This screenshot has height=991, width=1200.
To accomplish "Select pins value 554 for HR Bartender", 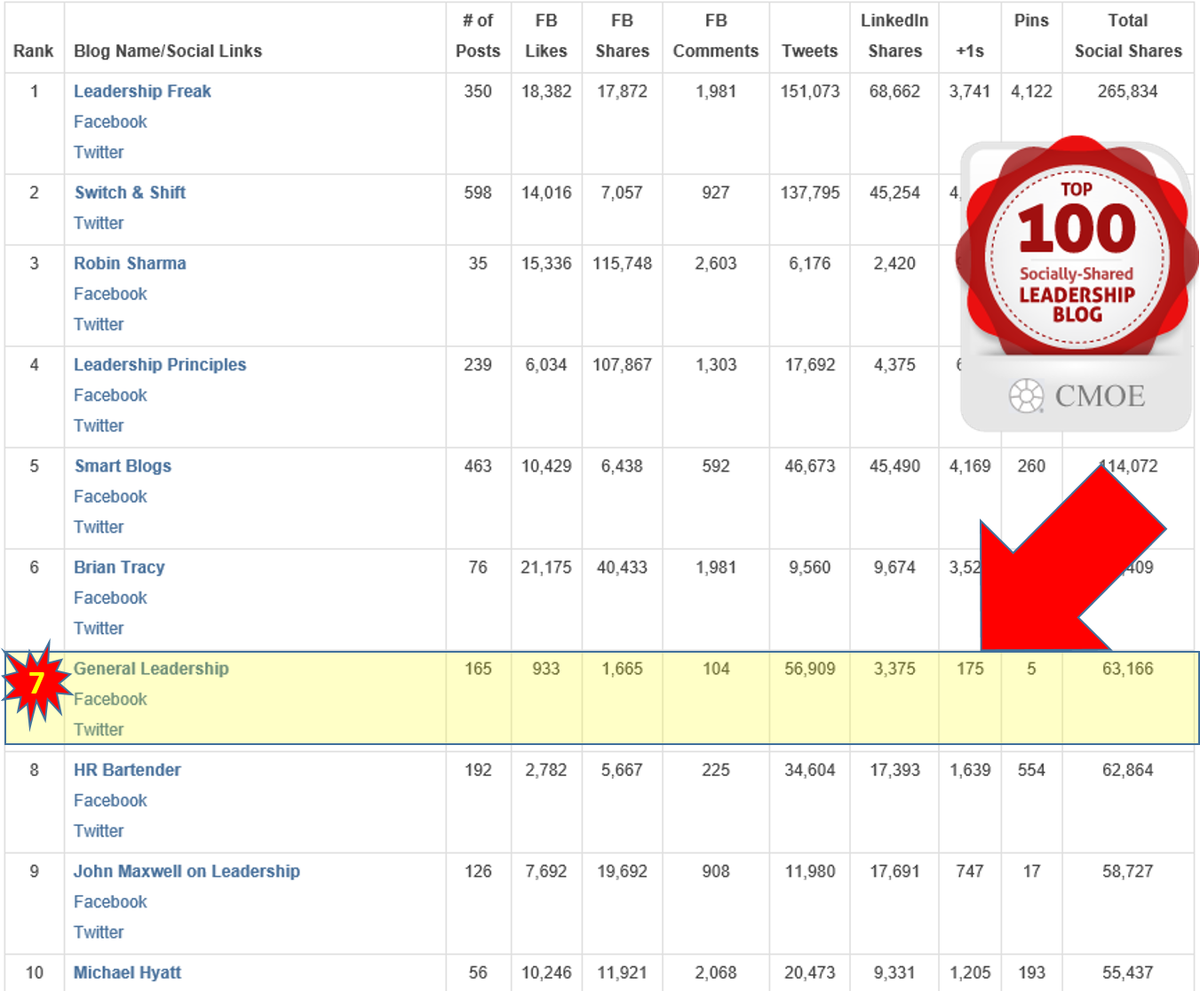I will click(x=1031, y=770).
